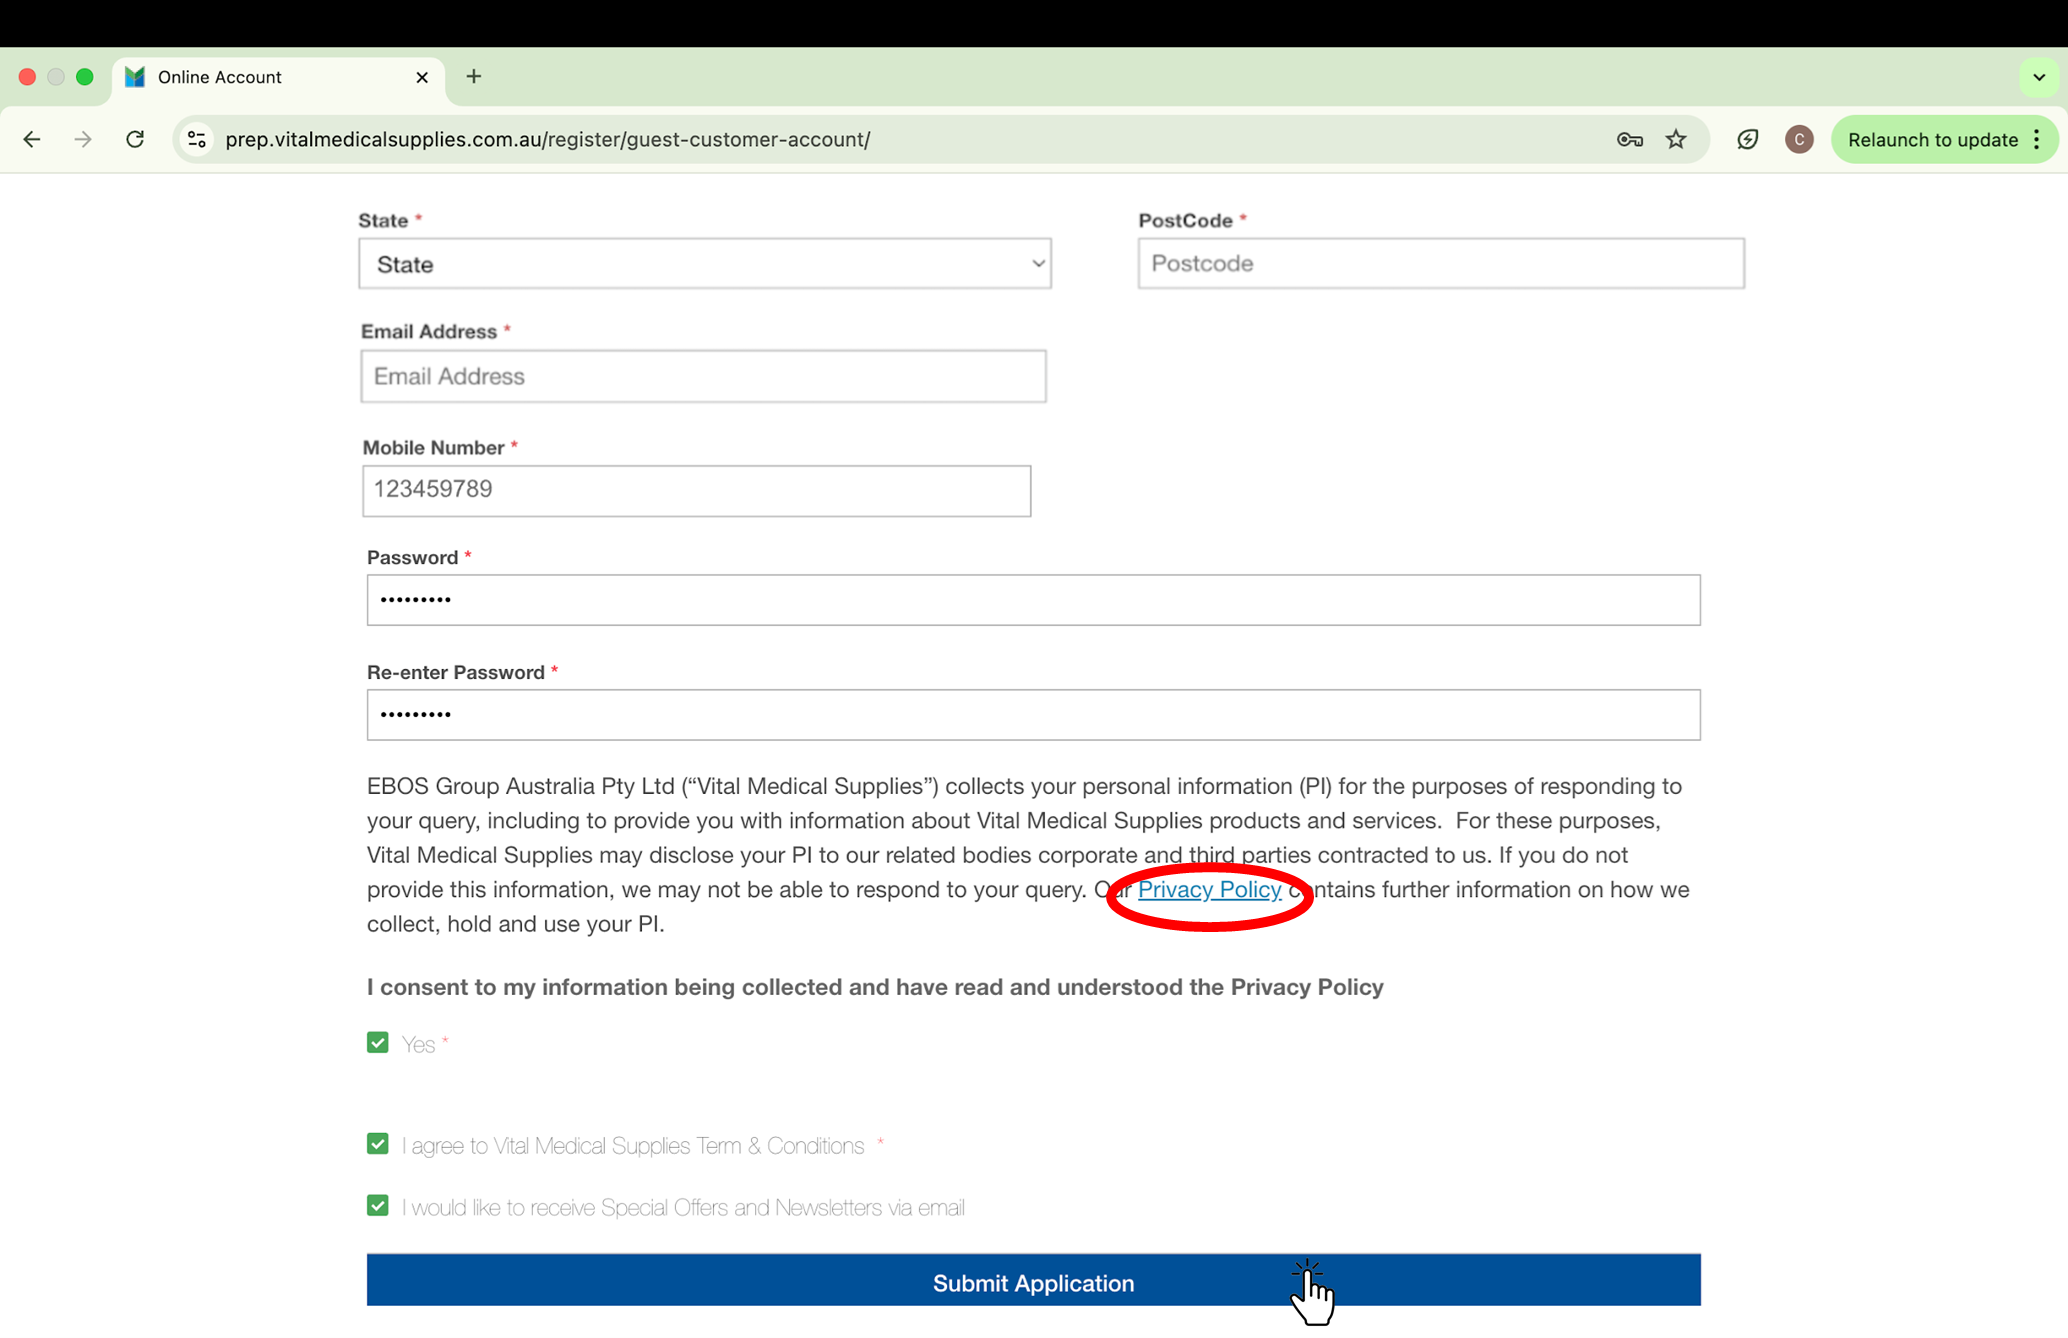The height and width of the screenshot is (1338, 2068).
Task: Select the Online Account tab
Action: click(279, 77)
